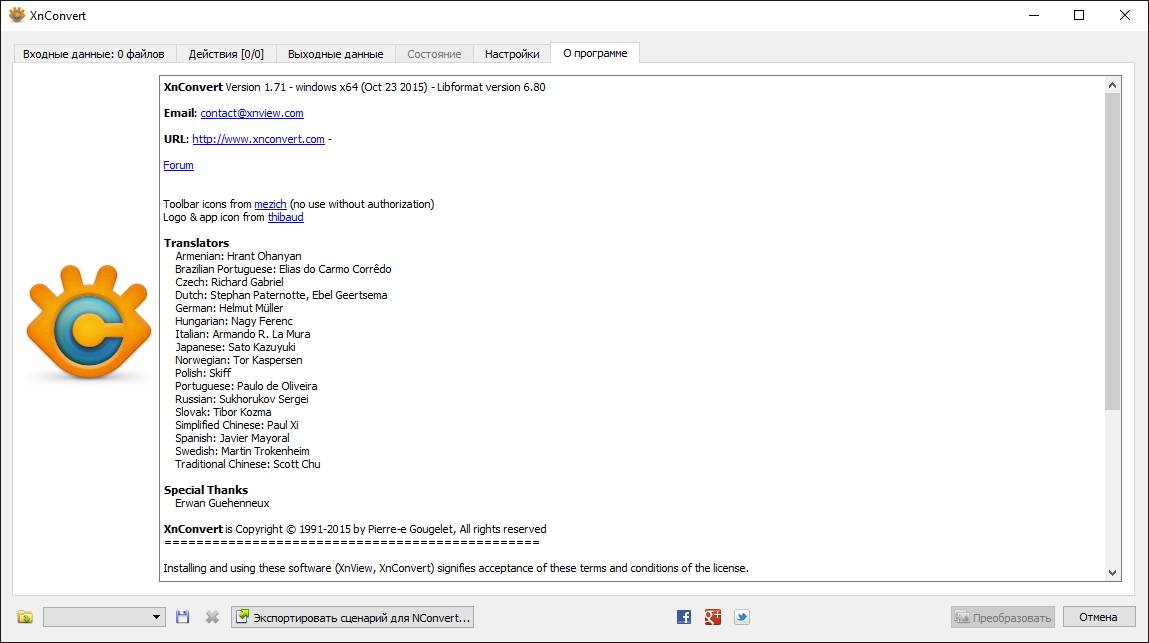Click the copyright 1991-2015 line
This screenshot has height=643, width=1149.
point(355,529)
